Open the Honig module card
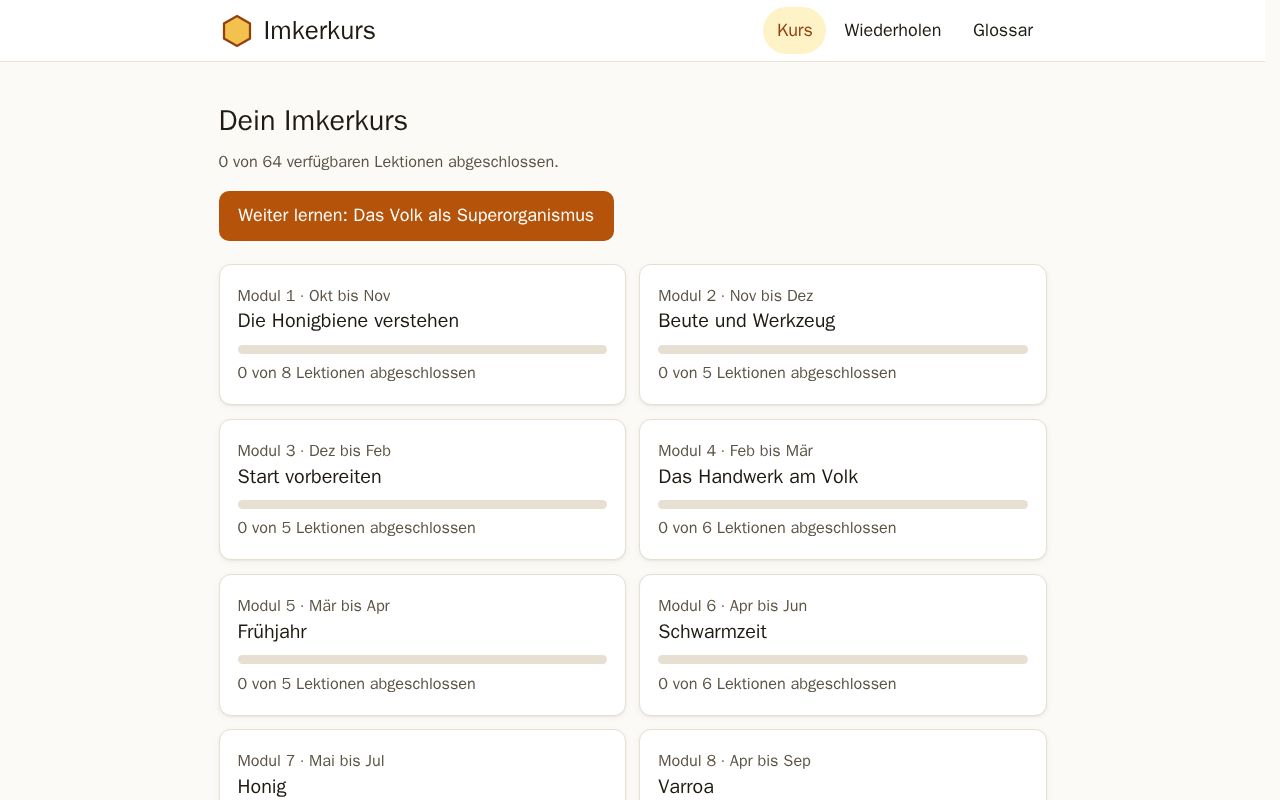Screen dimensions: 1280x800 coord(422,765)
